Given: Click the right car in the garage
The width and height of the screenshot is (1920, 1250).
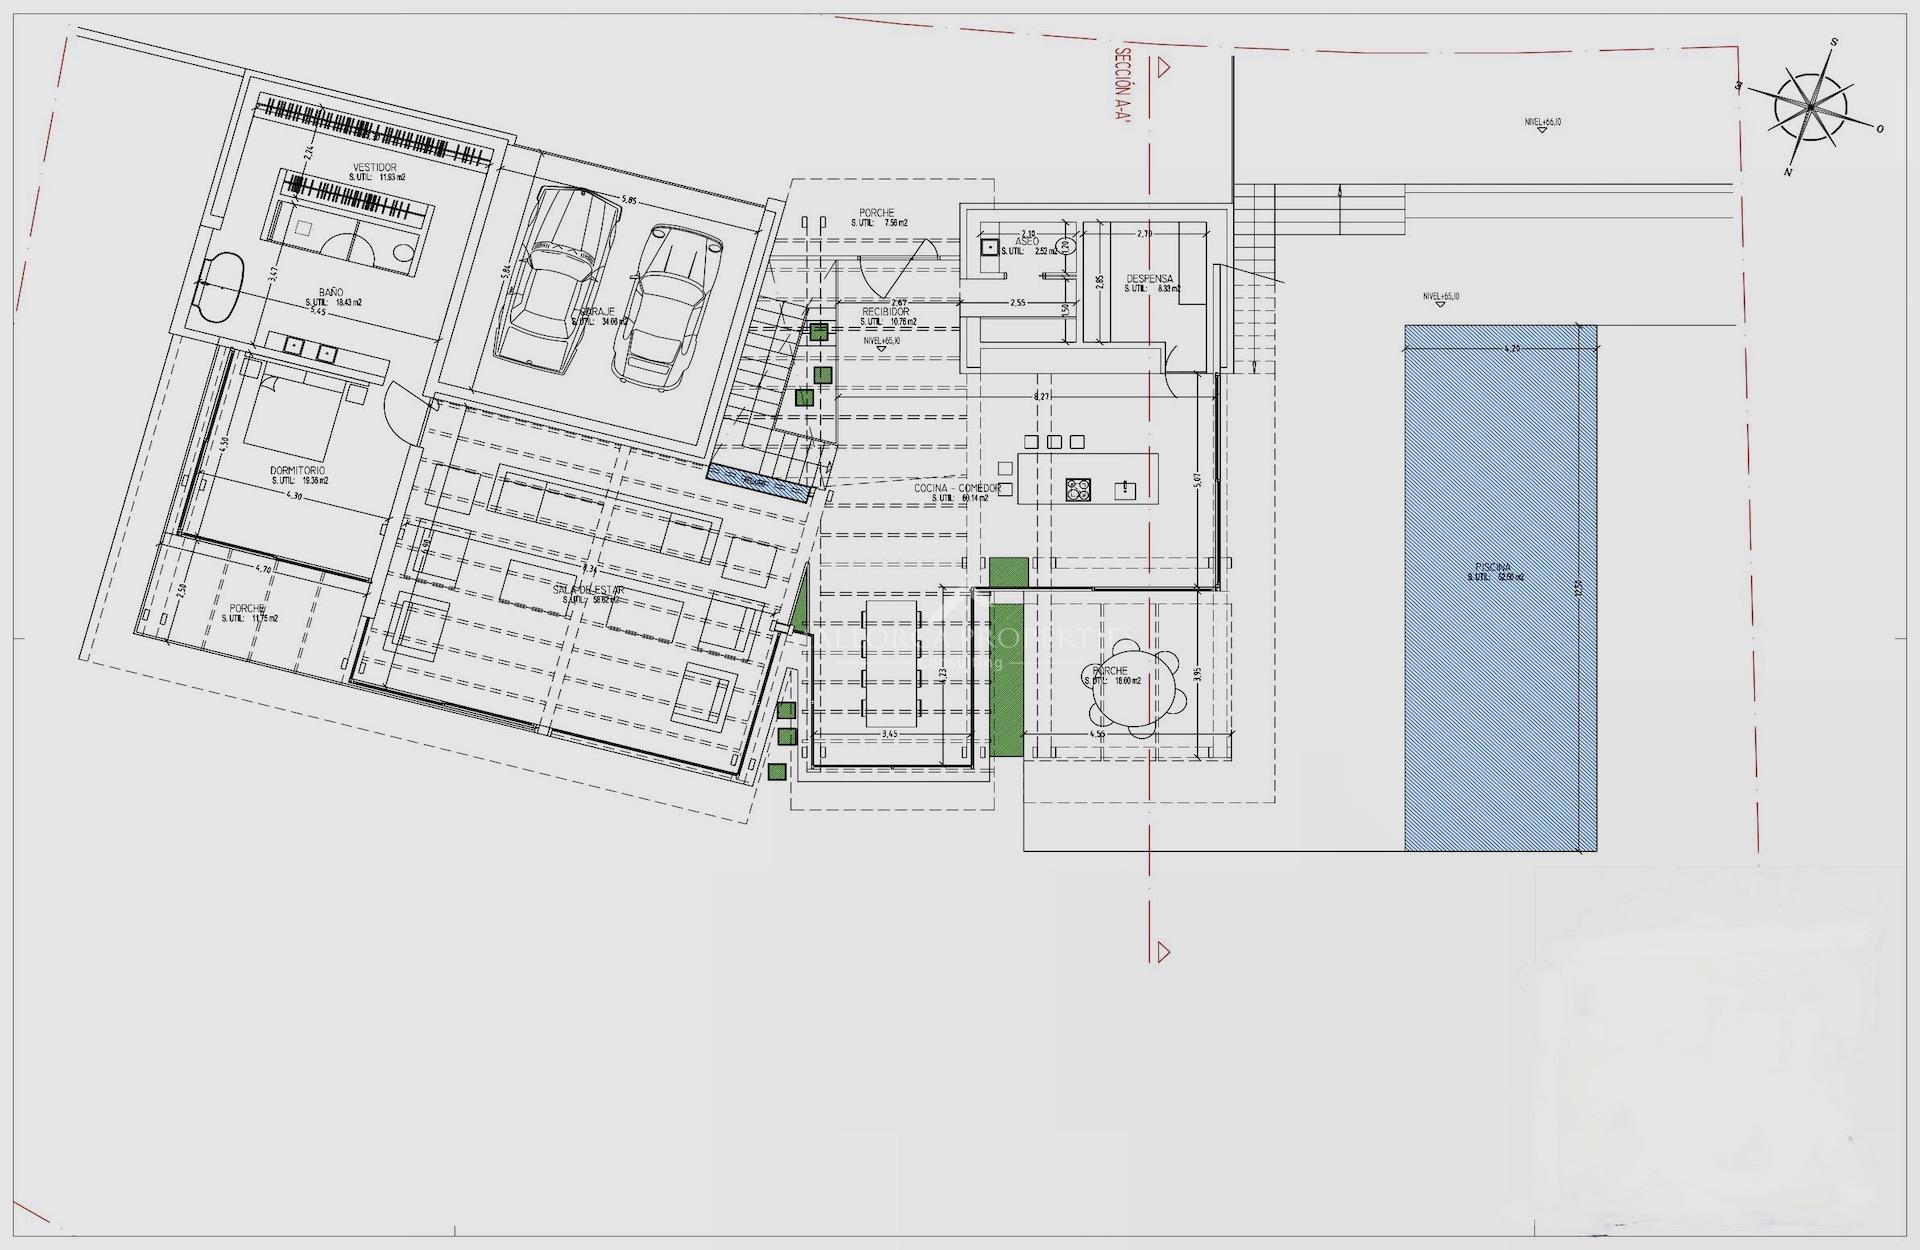Looking at the screenshot, I should click(x=667, y=305).
